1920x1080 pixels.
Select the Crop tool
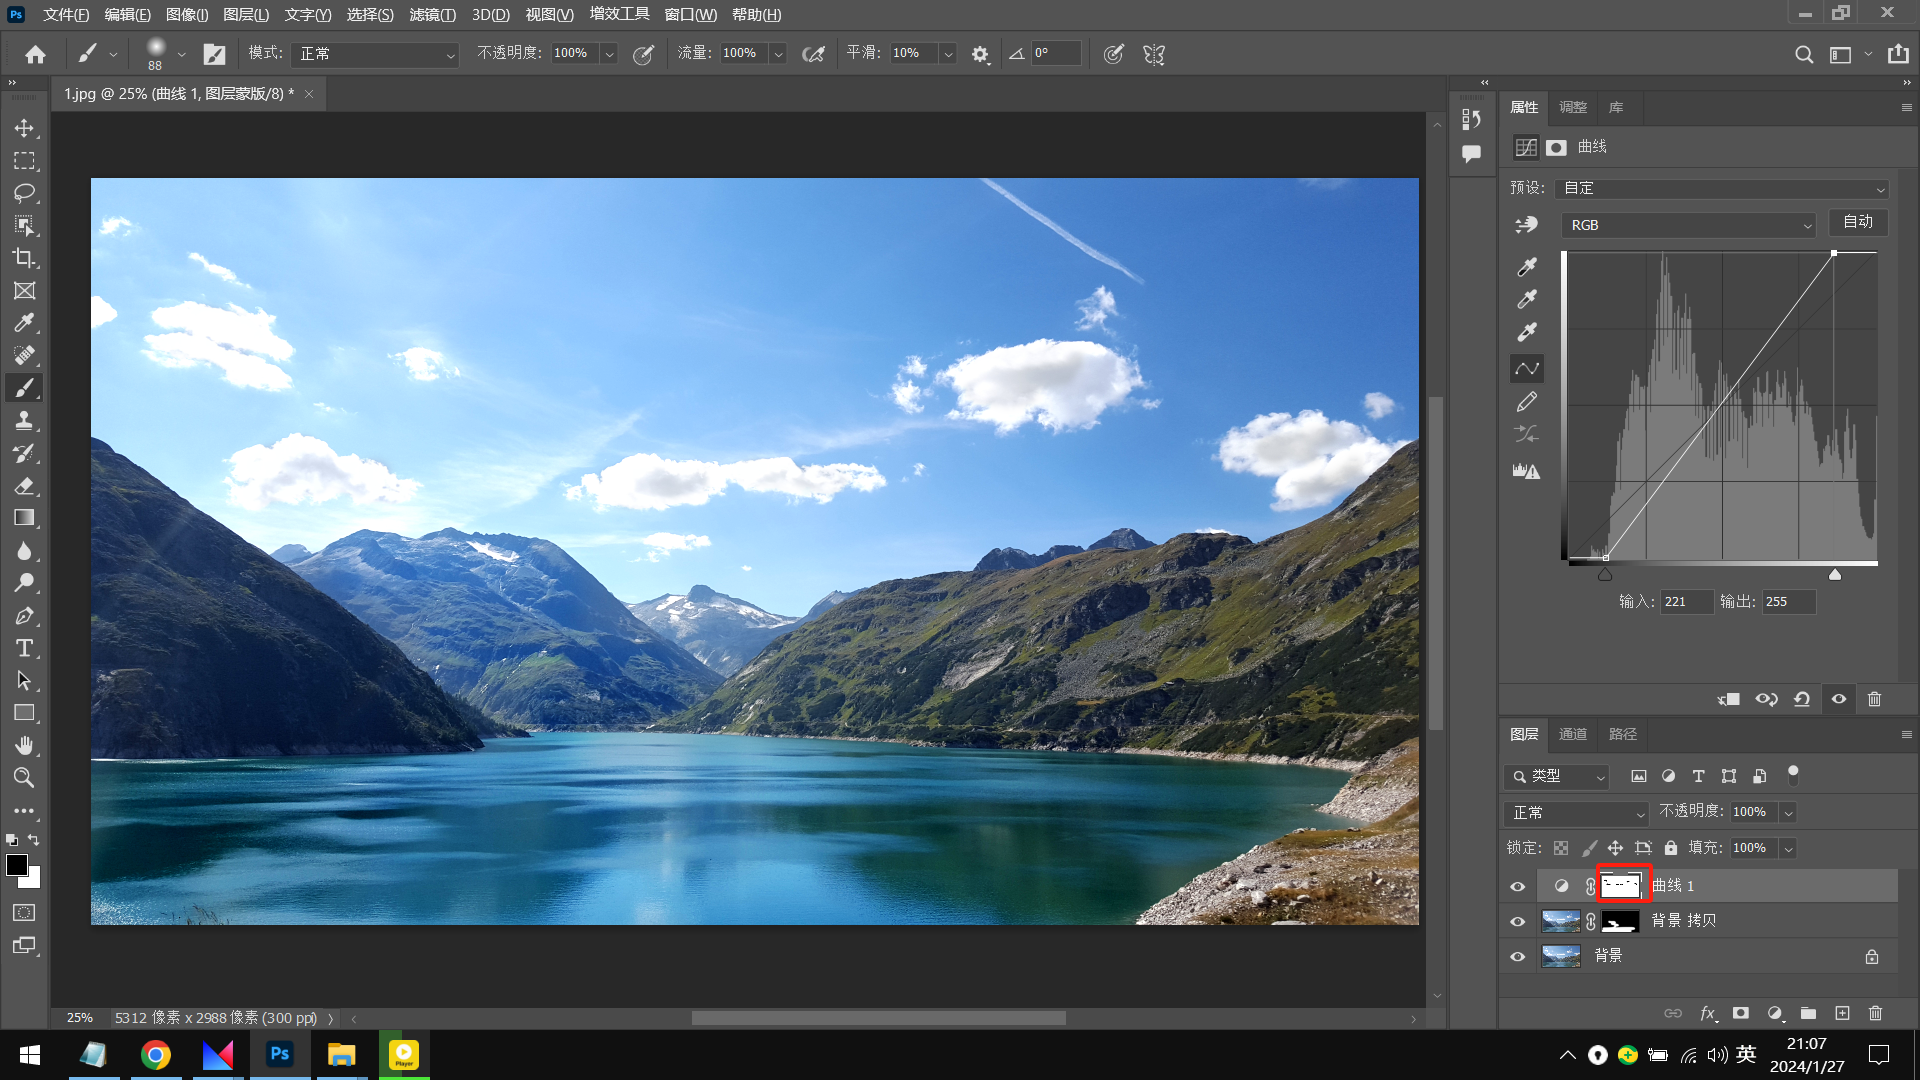24,258
